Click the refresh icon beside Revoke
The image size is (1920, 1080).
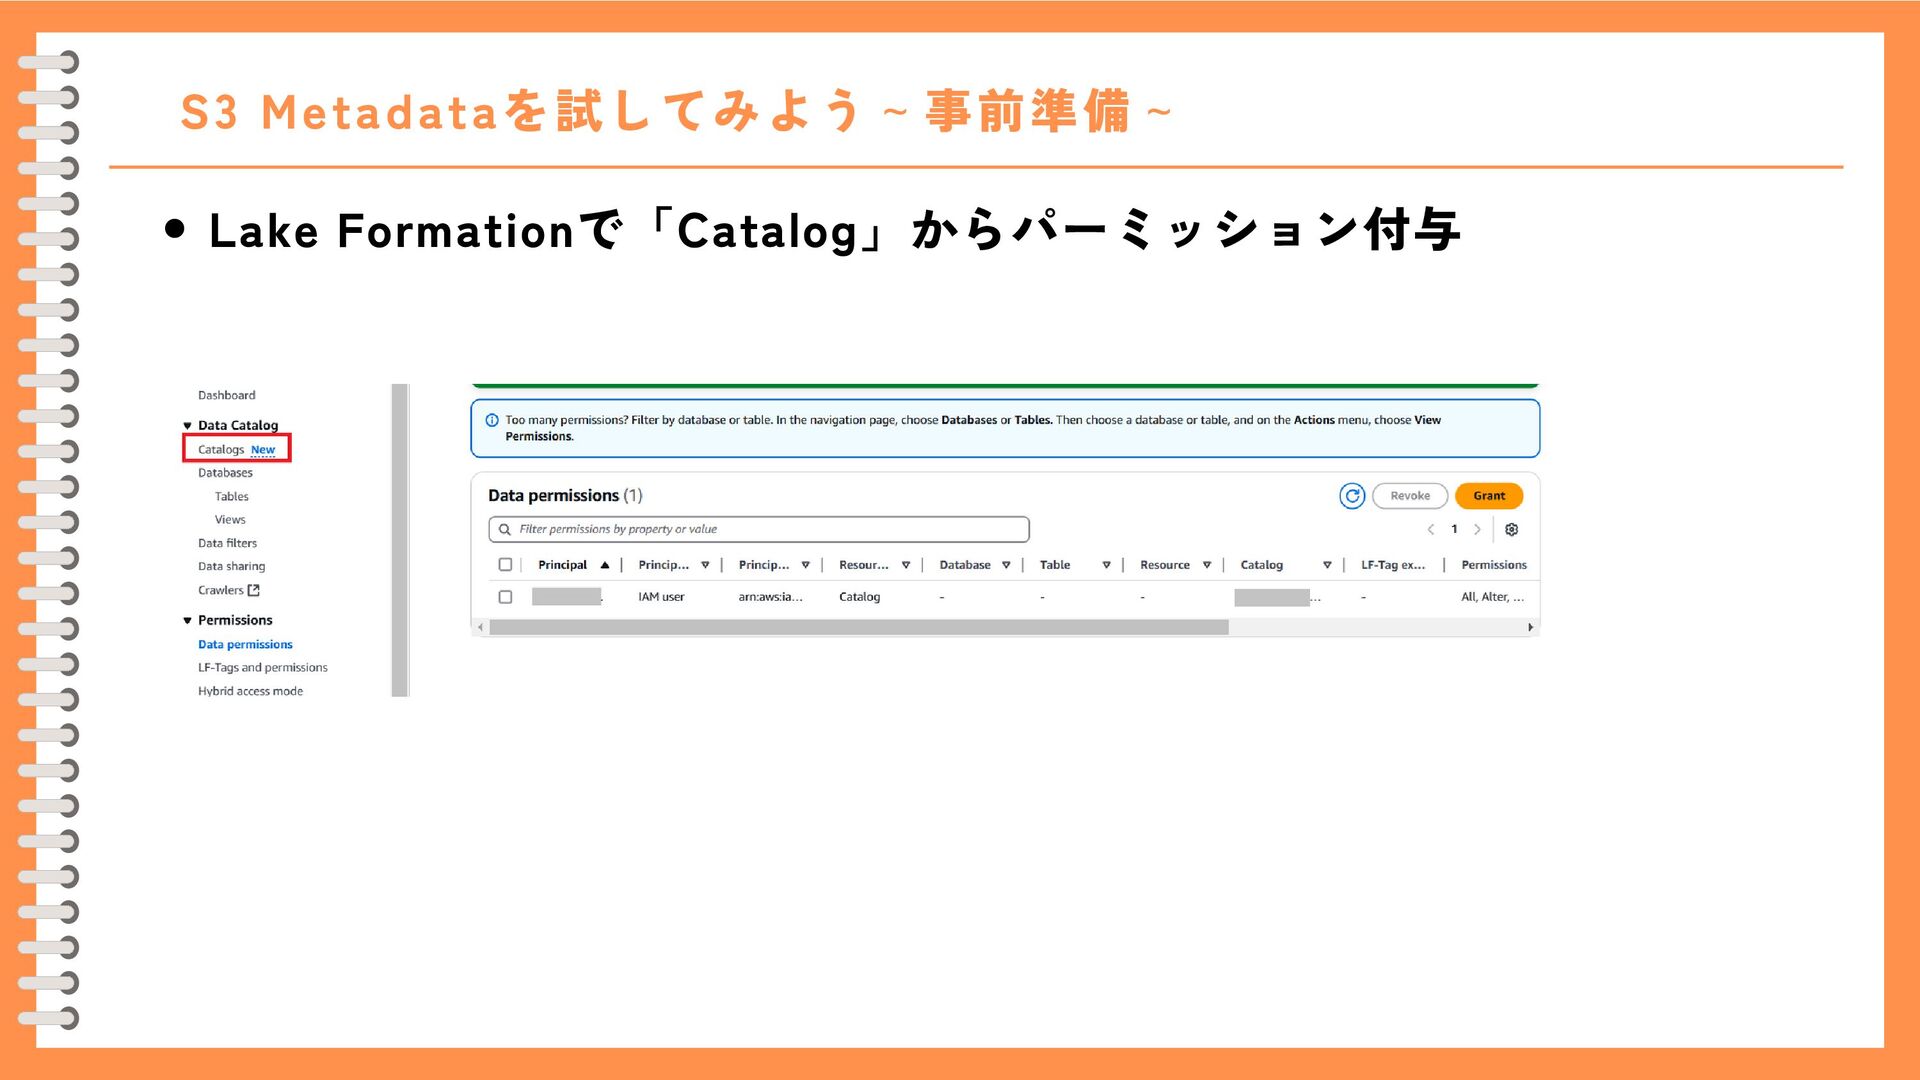(1352, 496)
